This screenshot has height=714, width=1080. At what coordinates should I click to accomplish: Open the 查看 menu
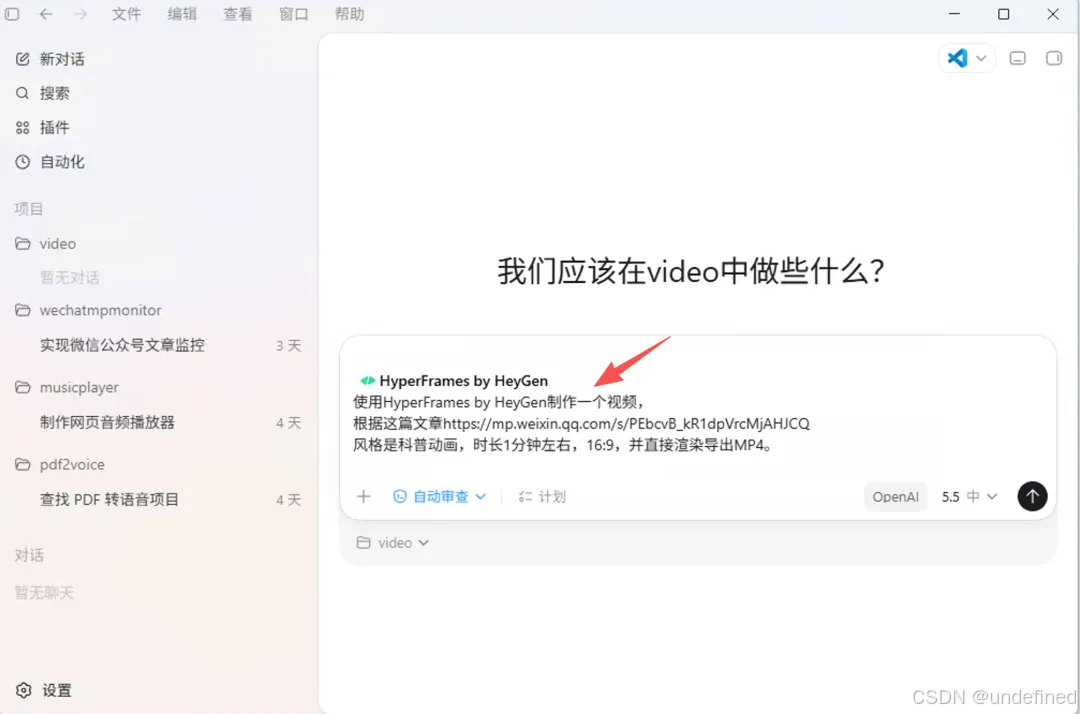(x=238, y=14)
